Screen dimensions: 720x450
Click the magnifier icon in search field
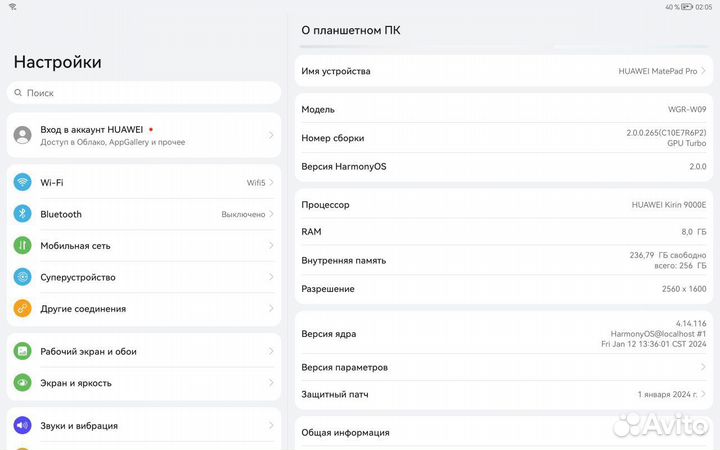coord(17,93)
